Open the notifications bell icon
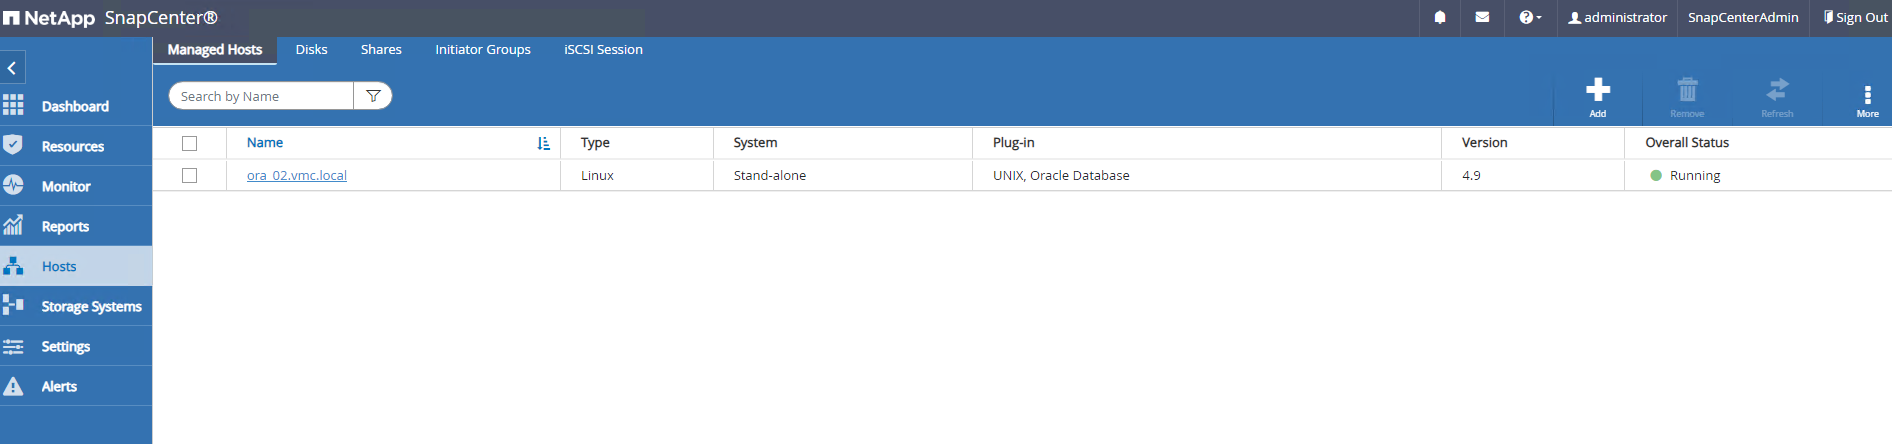 1440,17
